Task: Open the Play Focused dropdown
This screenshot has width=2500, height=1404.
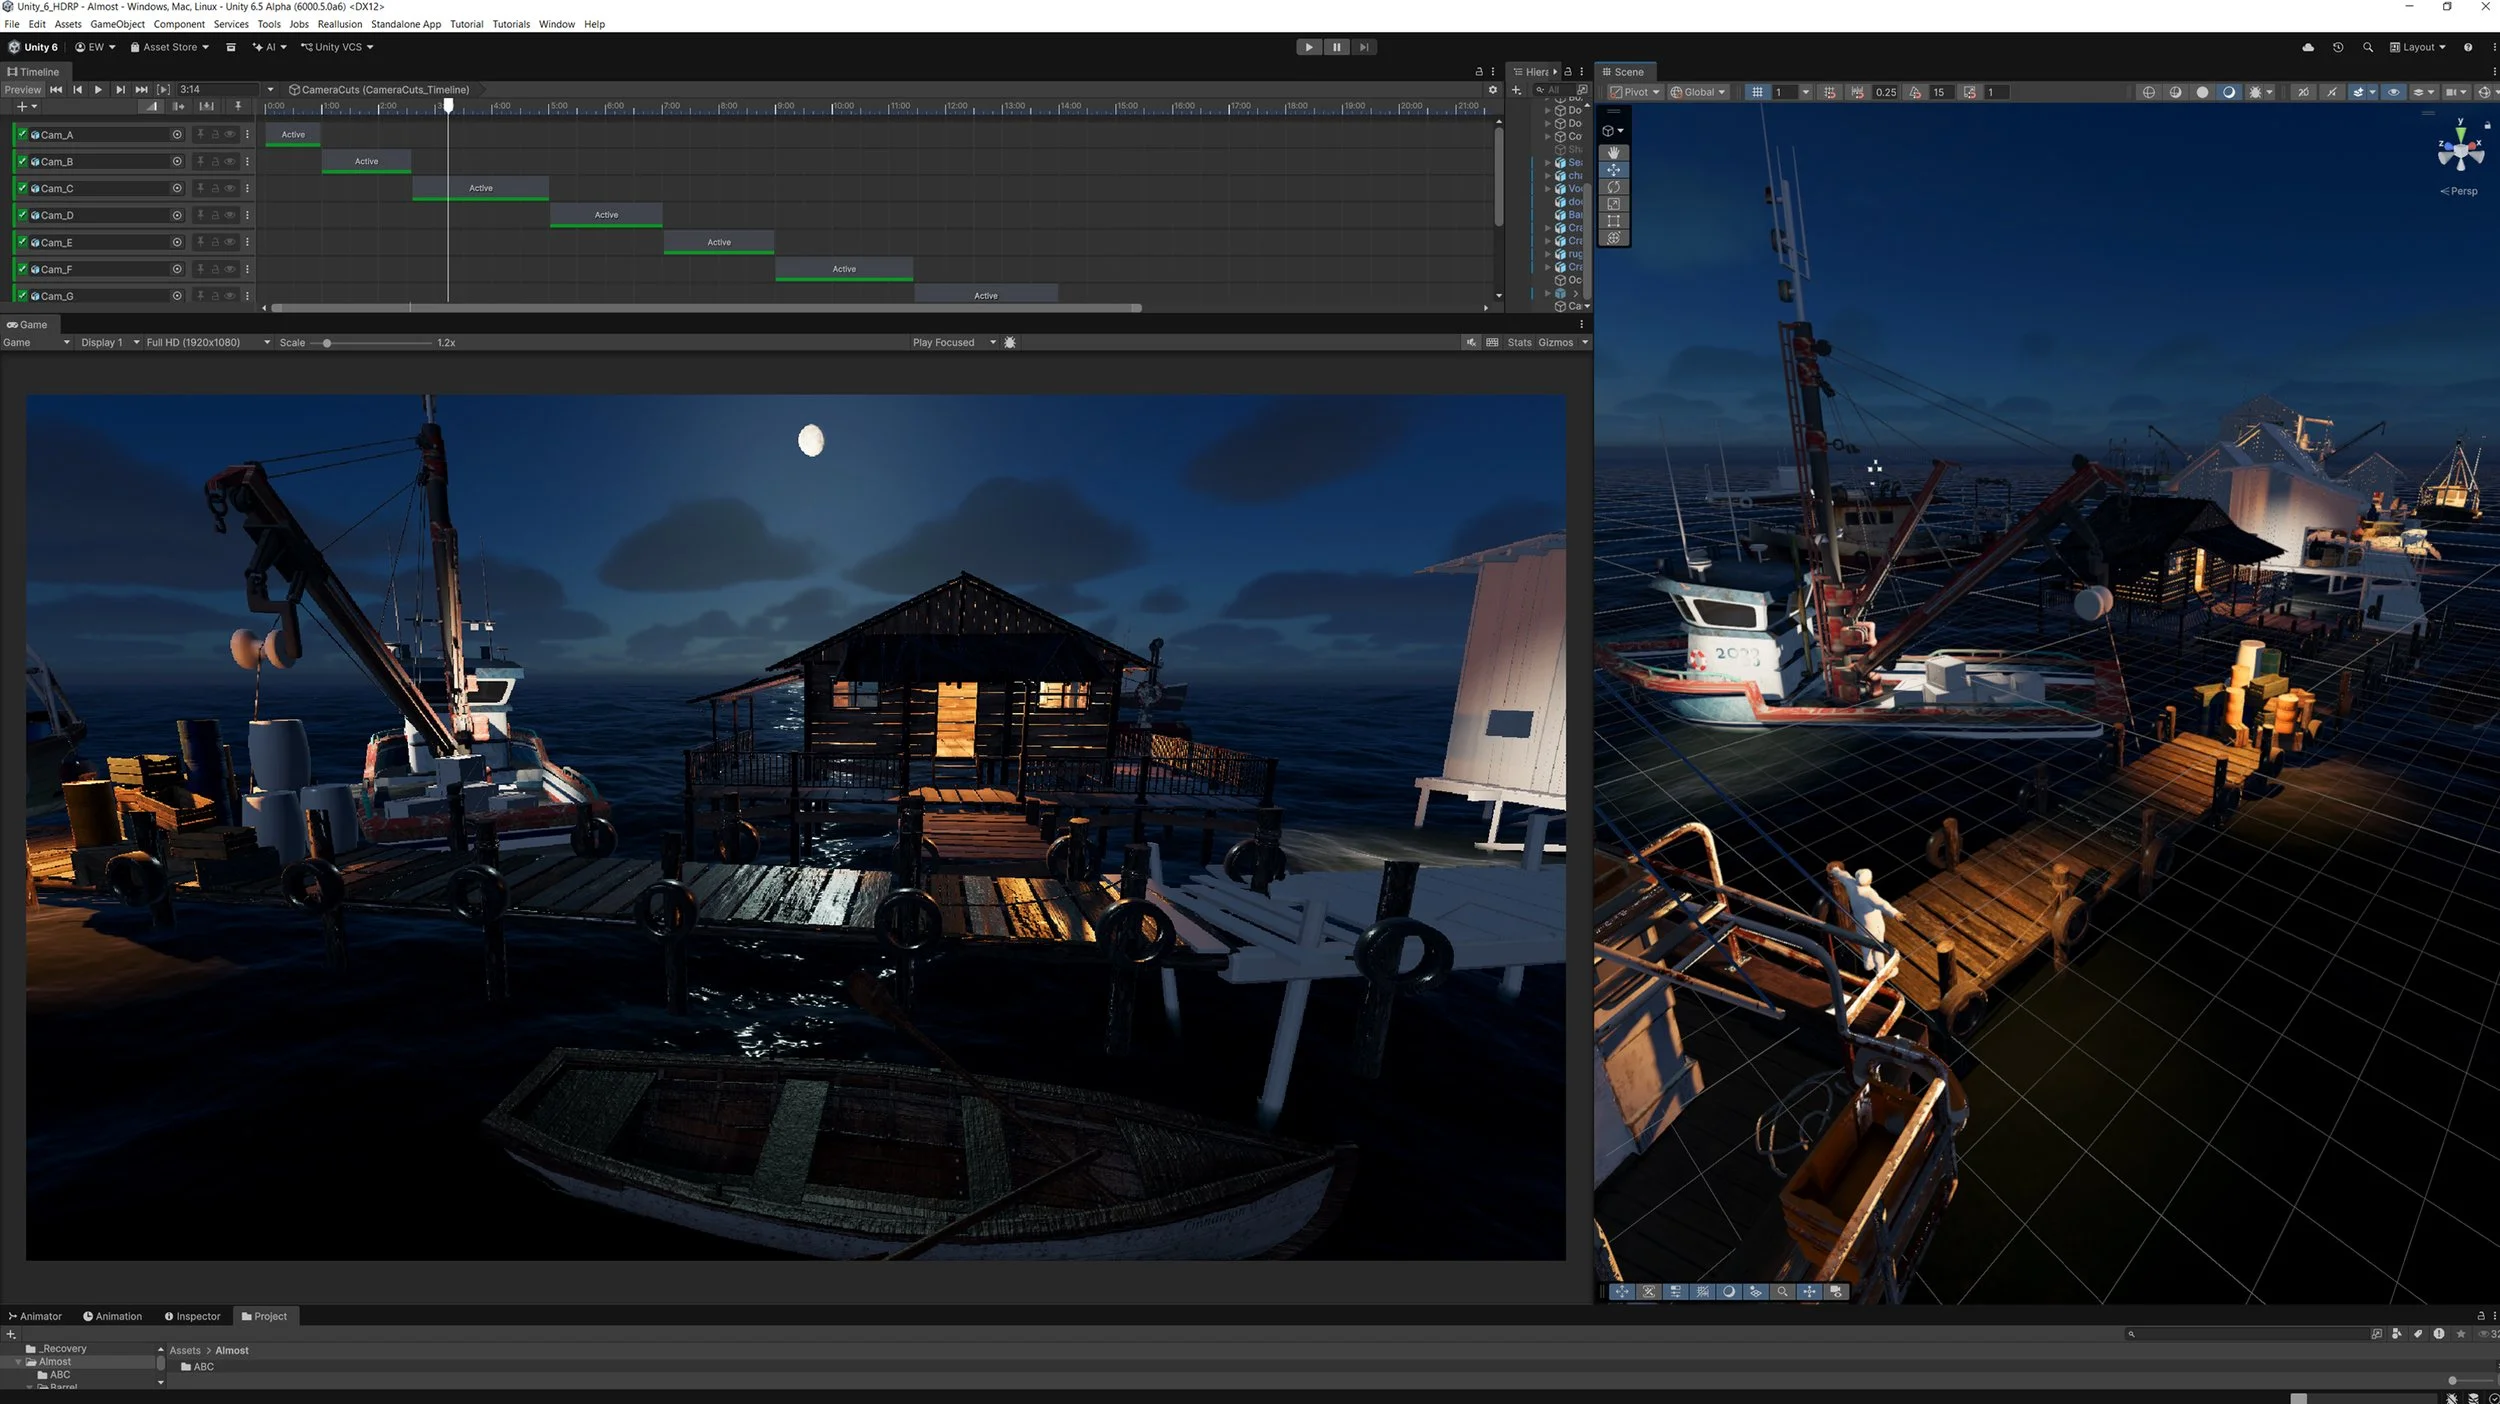Action: coord(953,343)
